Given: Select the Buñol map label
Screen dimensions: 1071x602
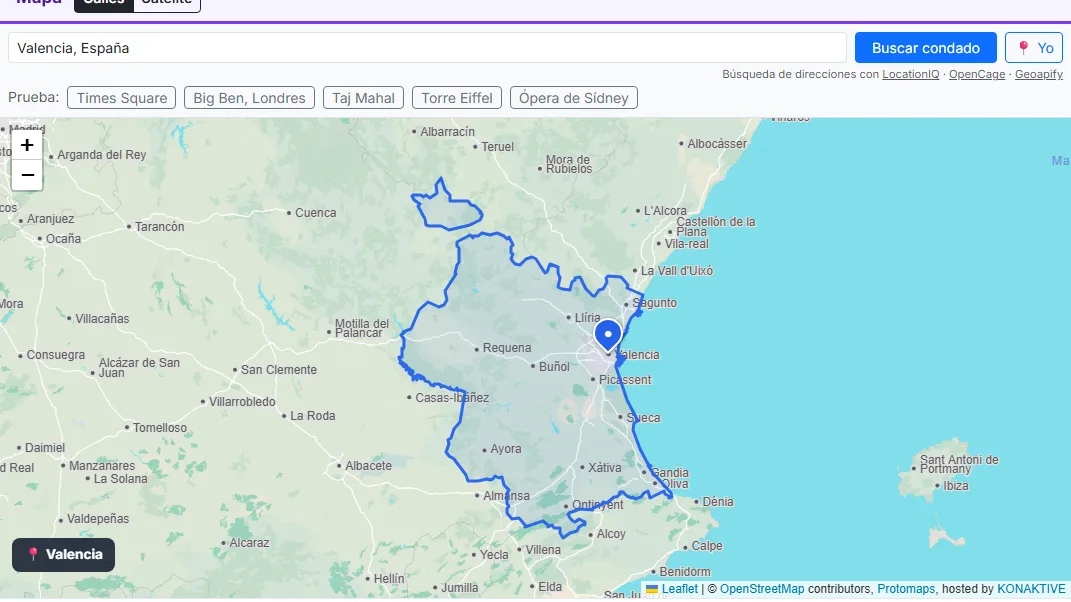Looking at the screenshot, I should click(554, 367).
